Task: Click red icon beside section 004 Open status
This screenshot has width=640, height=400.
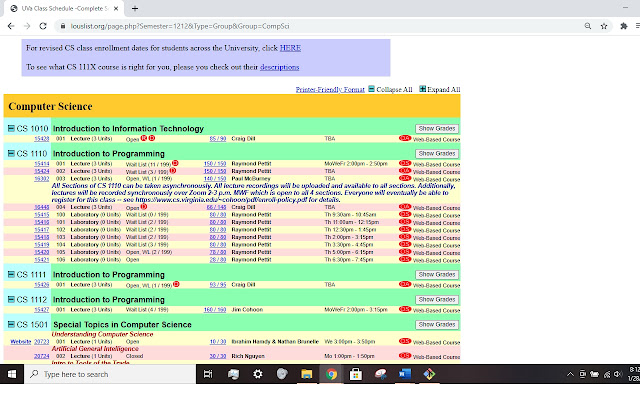Action: [144, 207]
